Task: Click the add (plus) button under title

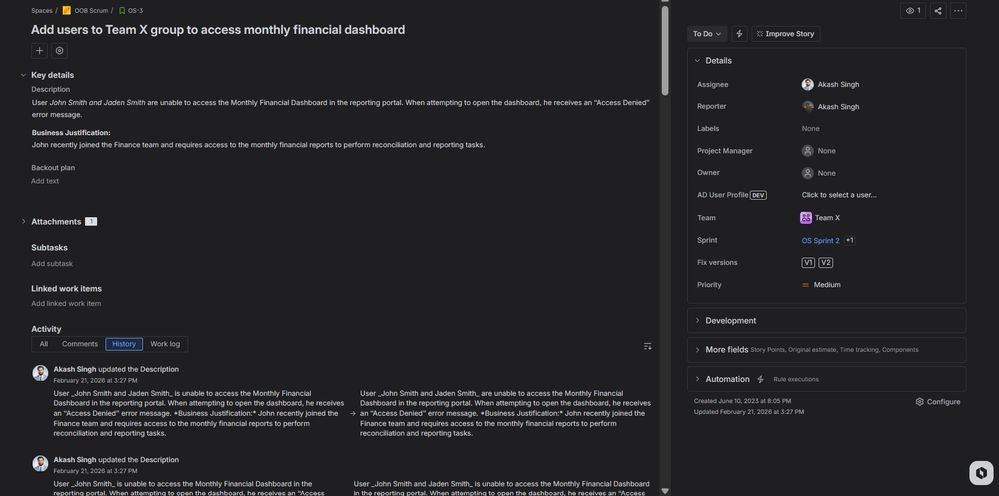Action: tap(40, 51)
